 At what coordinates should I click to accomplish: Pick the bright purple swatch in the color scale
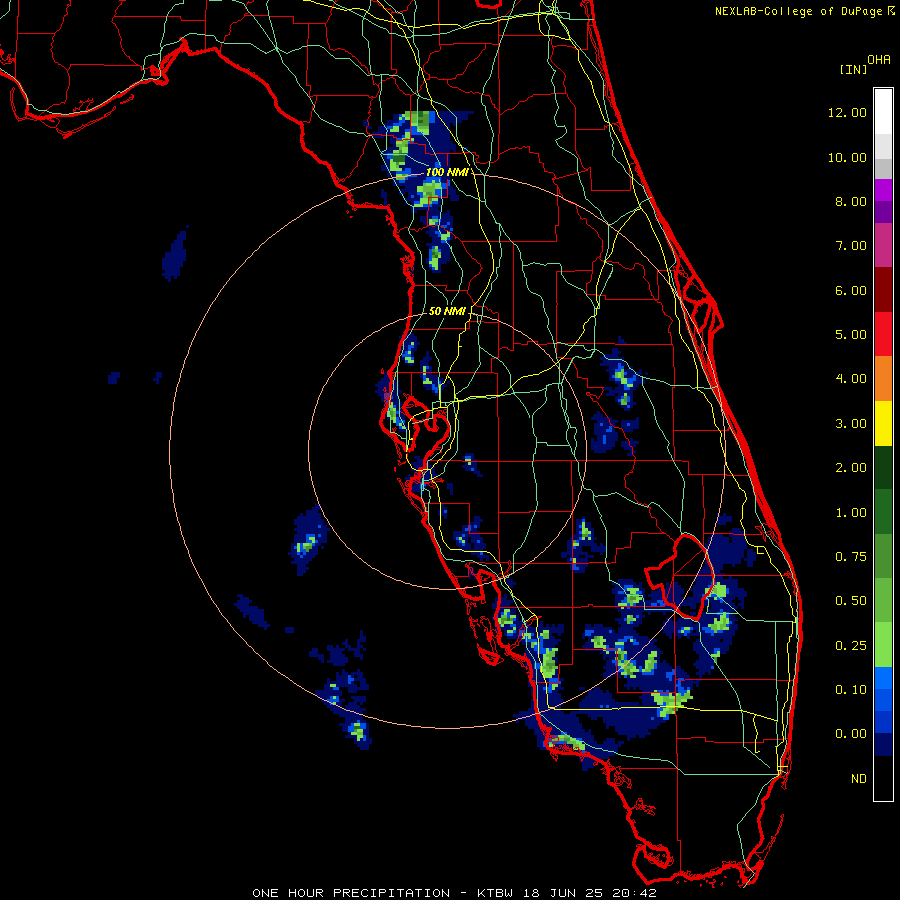pos(883,190)
